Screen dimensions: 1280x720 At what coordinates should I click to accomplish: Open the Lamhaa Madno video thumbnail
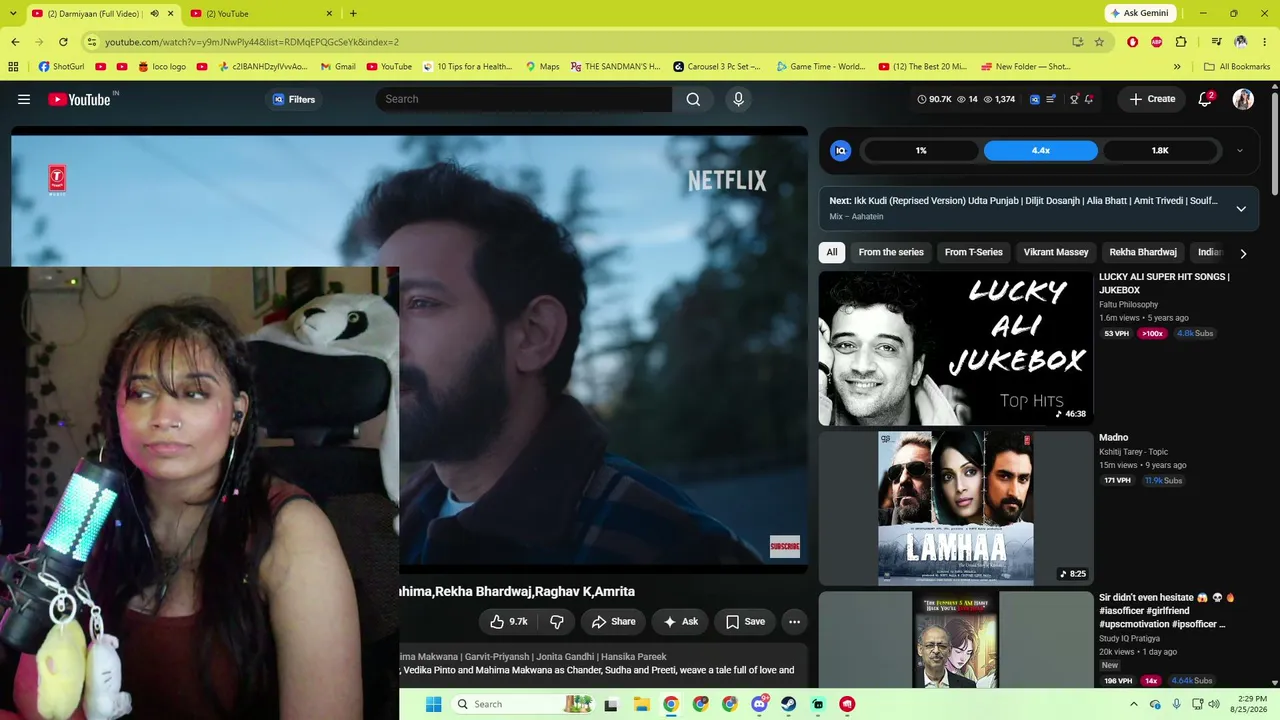[956, 508]
